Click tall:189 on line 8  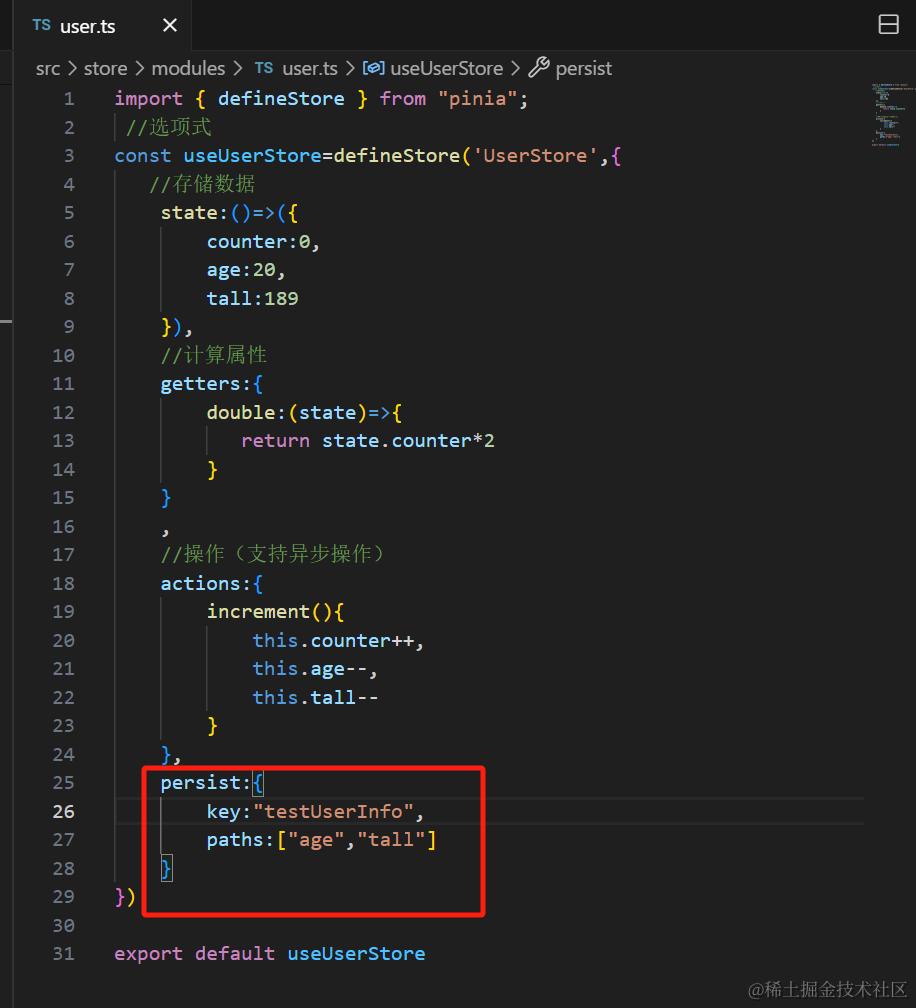(x=253, y=298)
